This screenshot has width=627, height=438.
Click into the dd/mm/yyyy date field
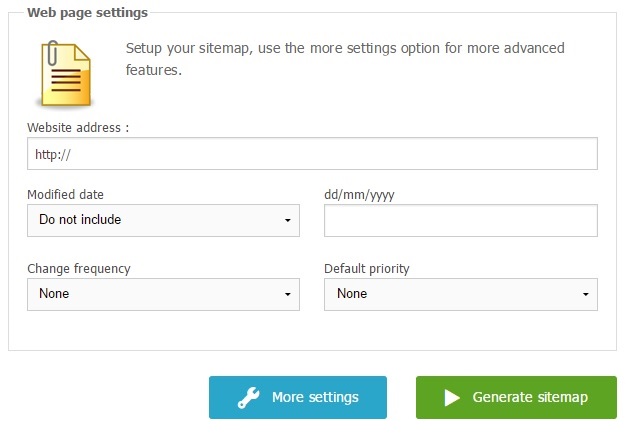(x=460, y=220)
